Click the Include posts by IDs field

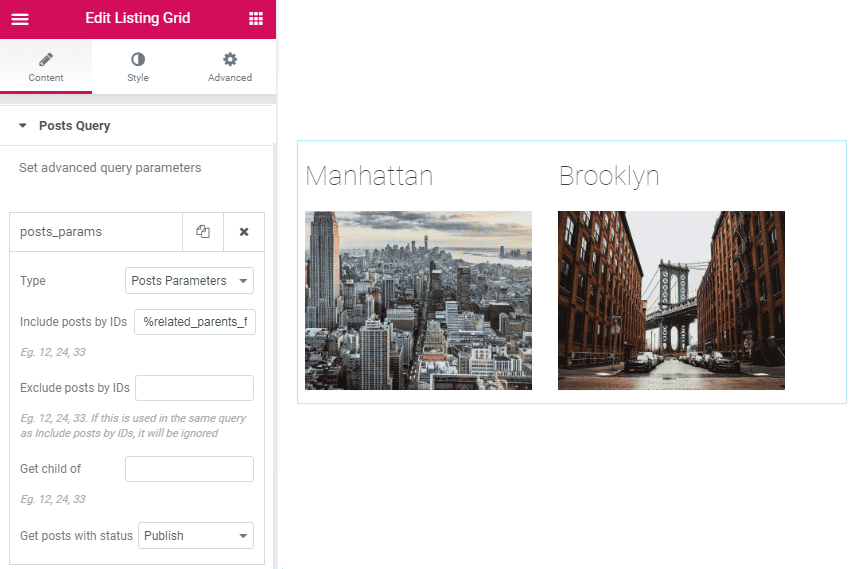(195, 322)
